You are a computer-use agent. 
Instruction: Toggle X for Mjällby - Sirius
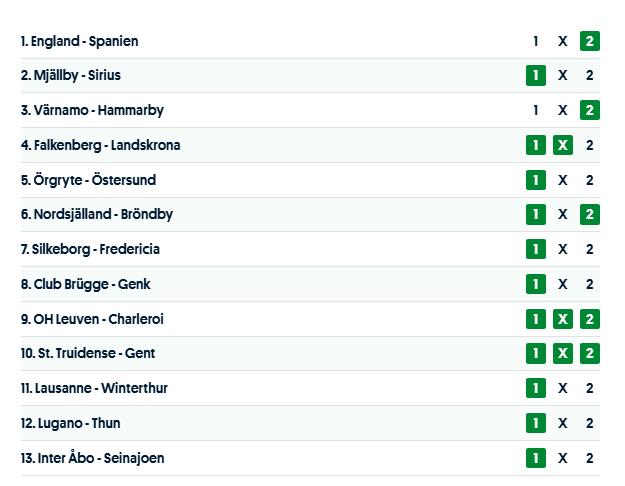tap(563, 75)
